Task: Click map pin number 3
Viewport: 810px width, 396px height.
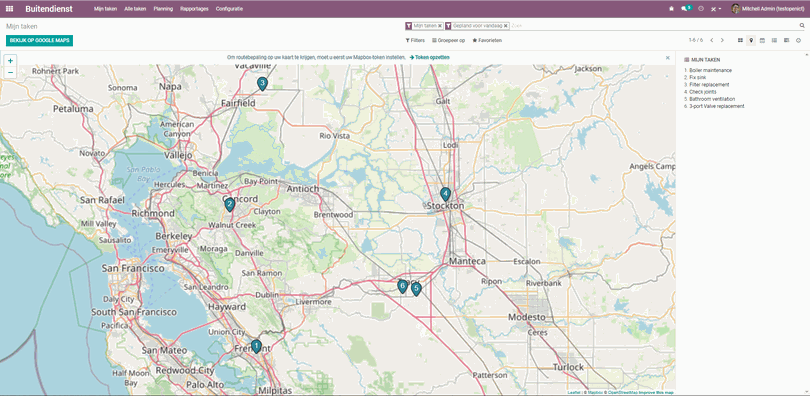Action: point(262,84)
